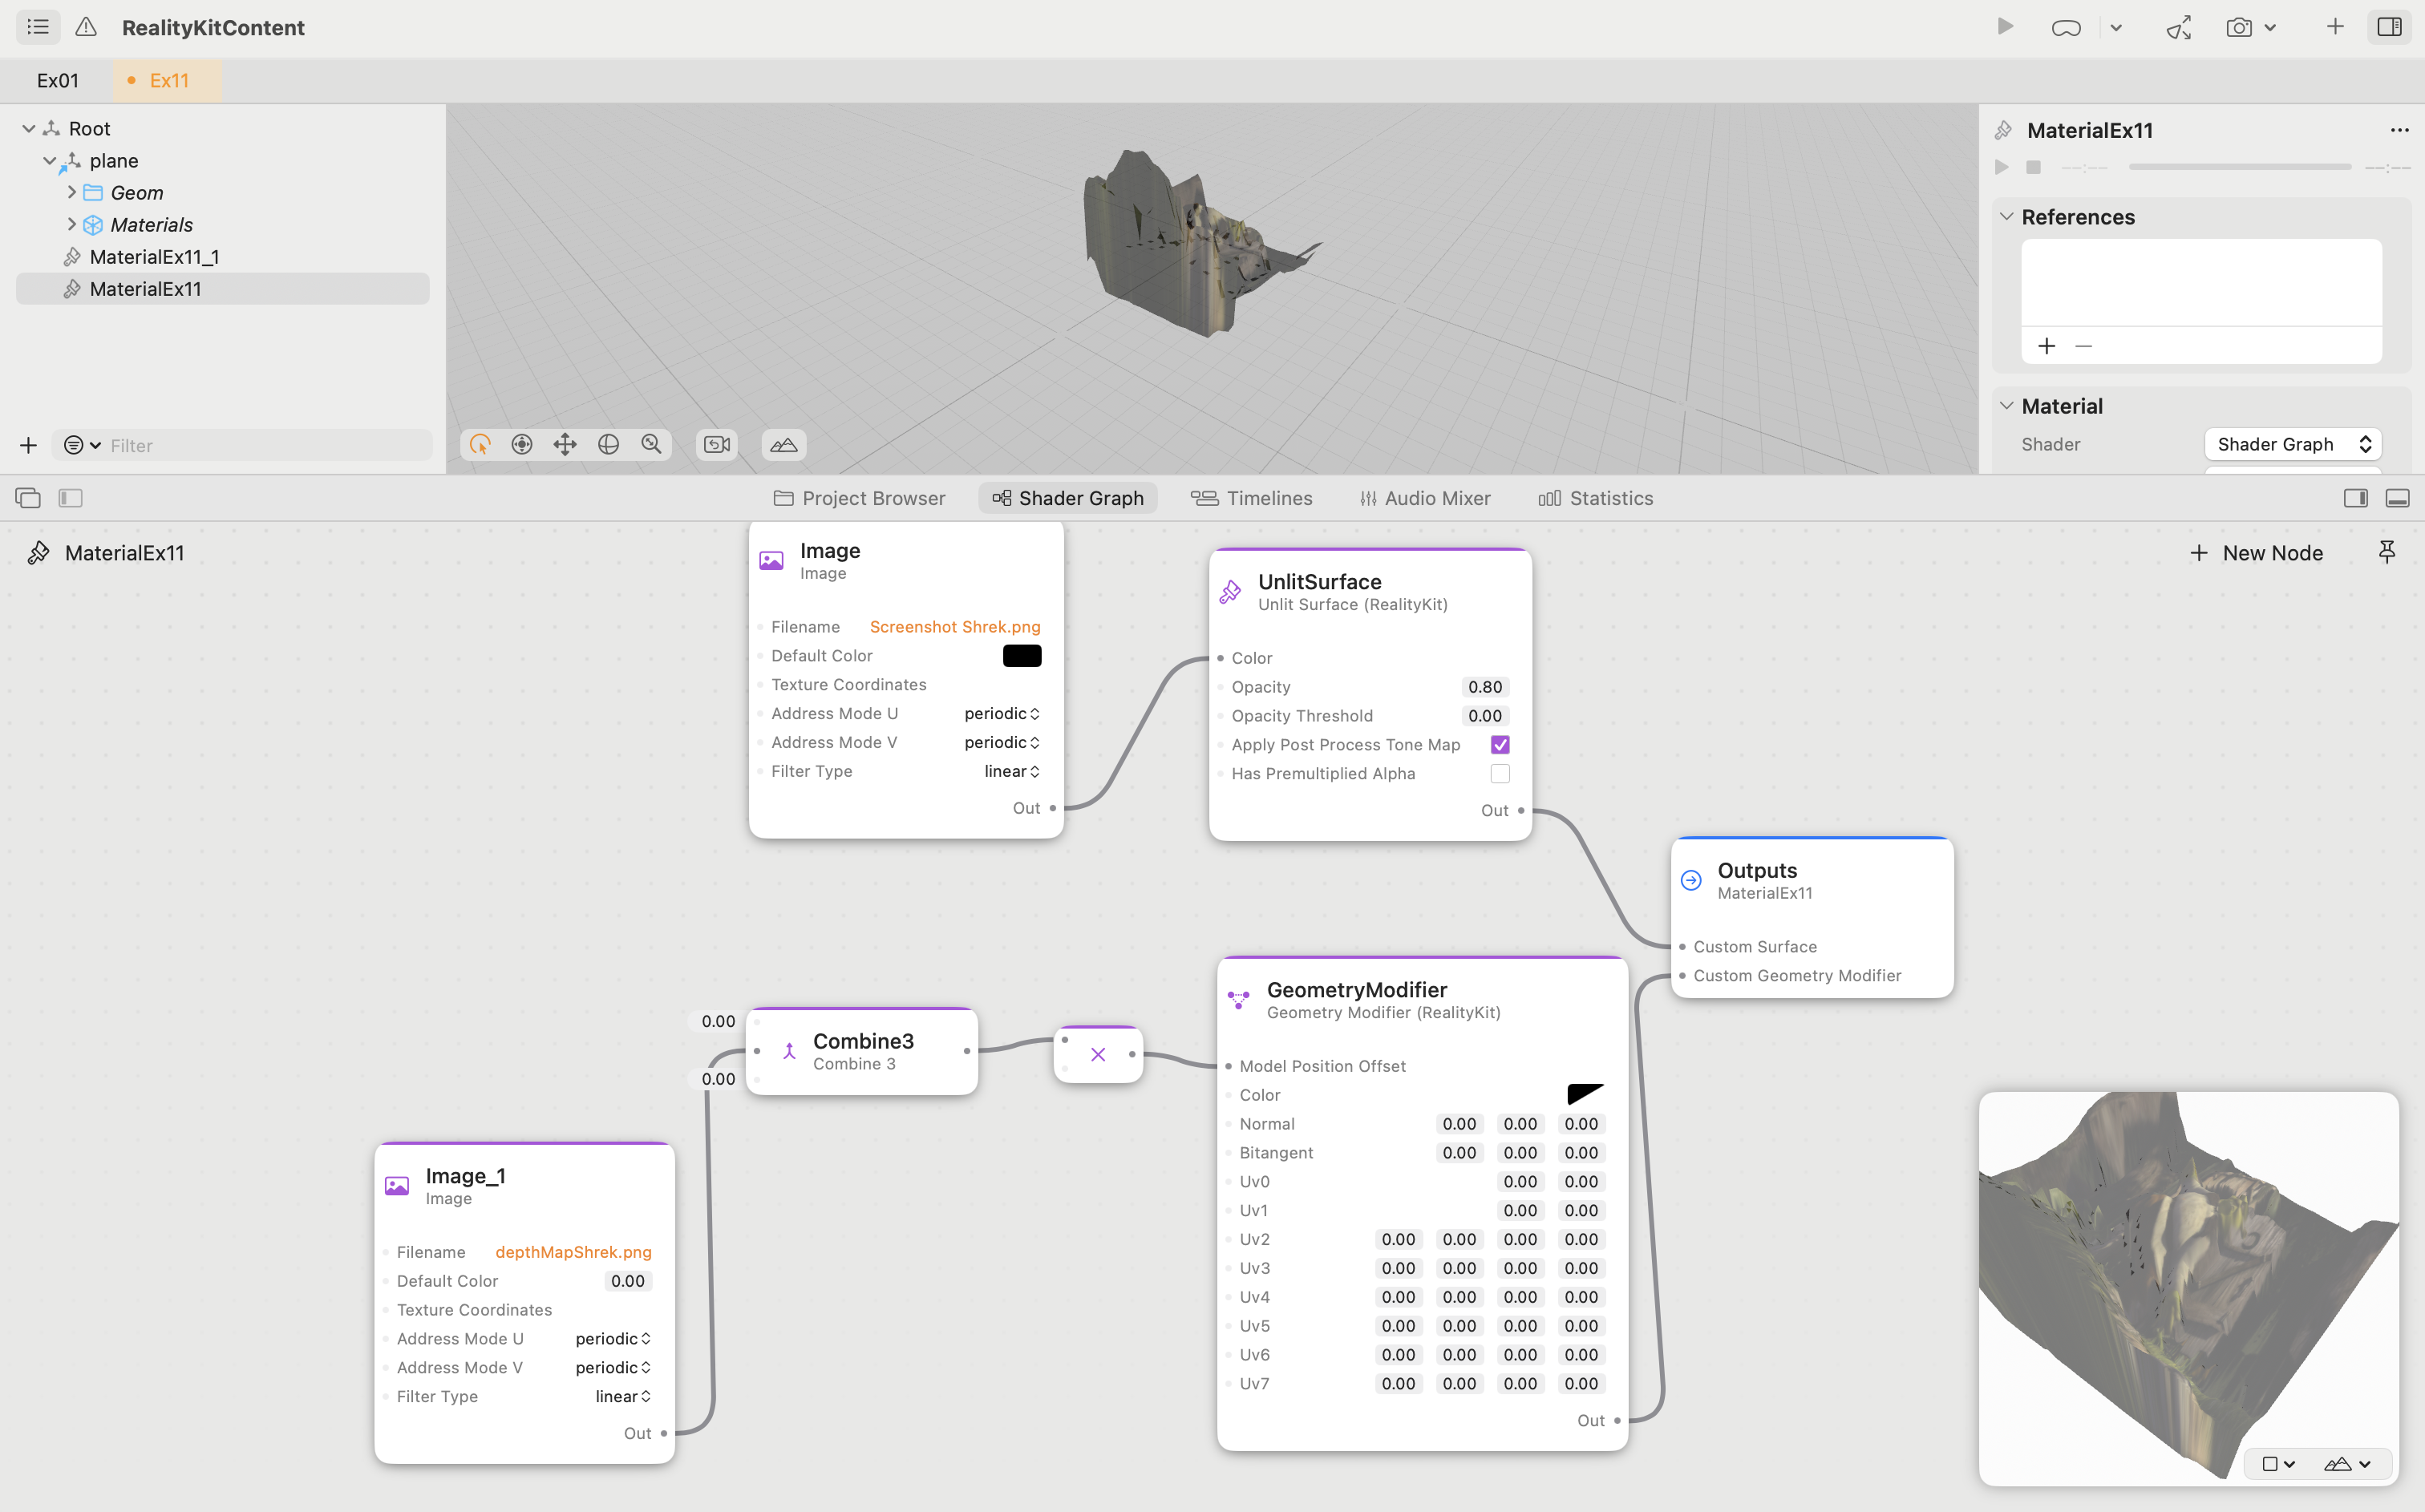Click the plus icon in top toolbar
The height and width of the screenshot is (1512, 2425).
click(2334, 27)
